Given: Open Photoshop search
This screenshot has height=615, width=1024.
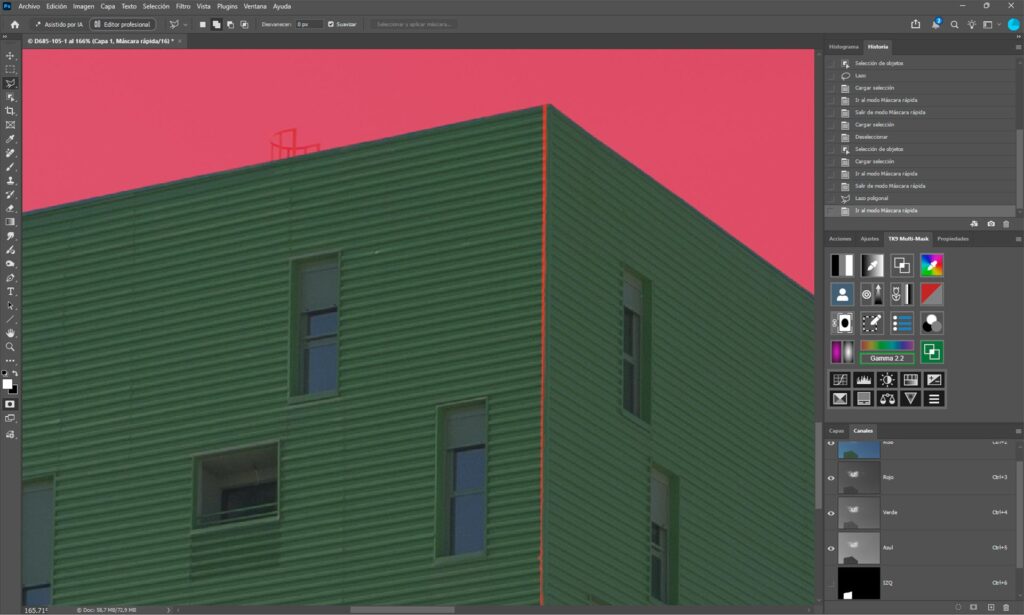Looking at the screenshot, I should point(954,25).
